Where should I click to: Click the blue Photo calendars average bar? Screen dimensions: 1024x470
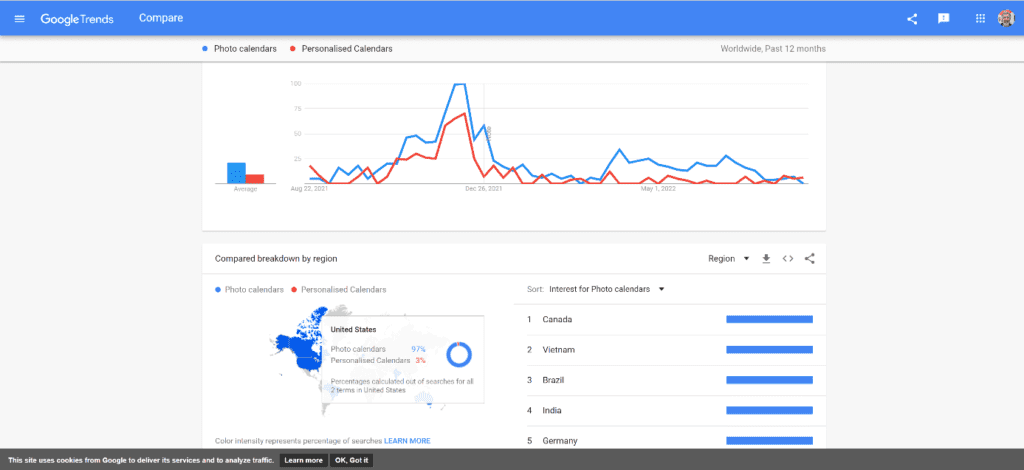[x=236, y=173]
